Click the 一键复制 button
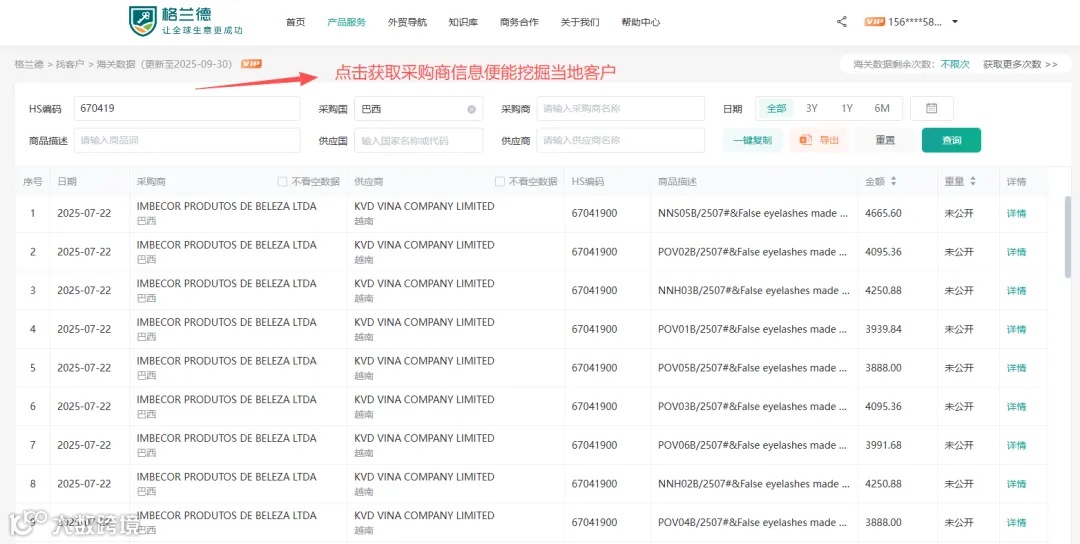 click(752, 140)
